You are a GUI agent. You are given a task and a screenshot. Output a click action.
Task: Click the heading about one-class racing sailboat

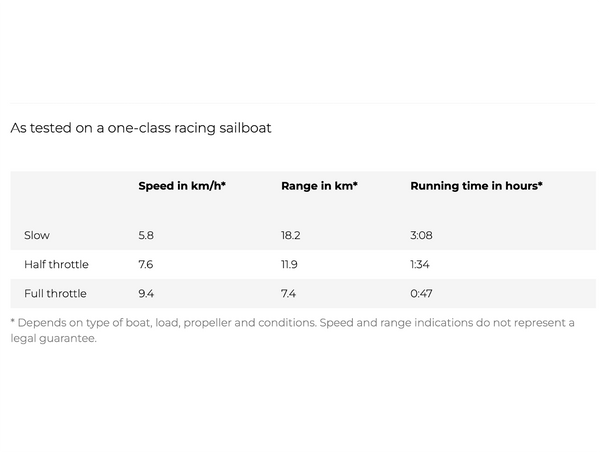pyautogui.click(x=141, y=128)
